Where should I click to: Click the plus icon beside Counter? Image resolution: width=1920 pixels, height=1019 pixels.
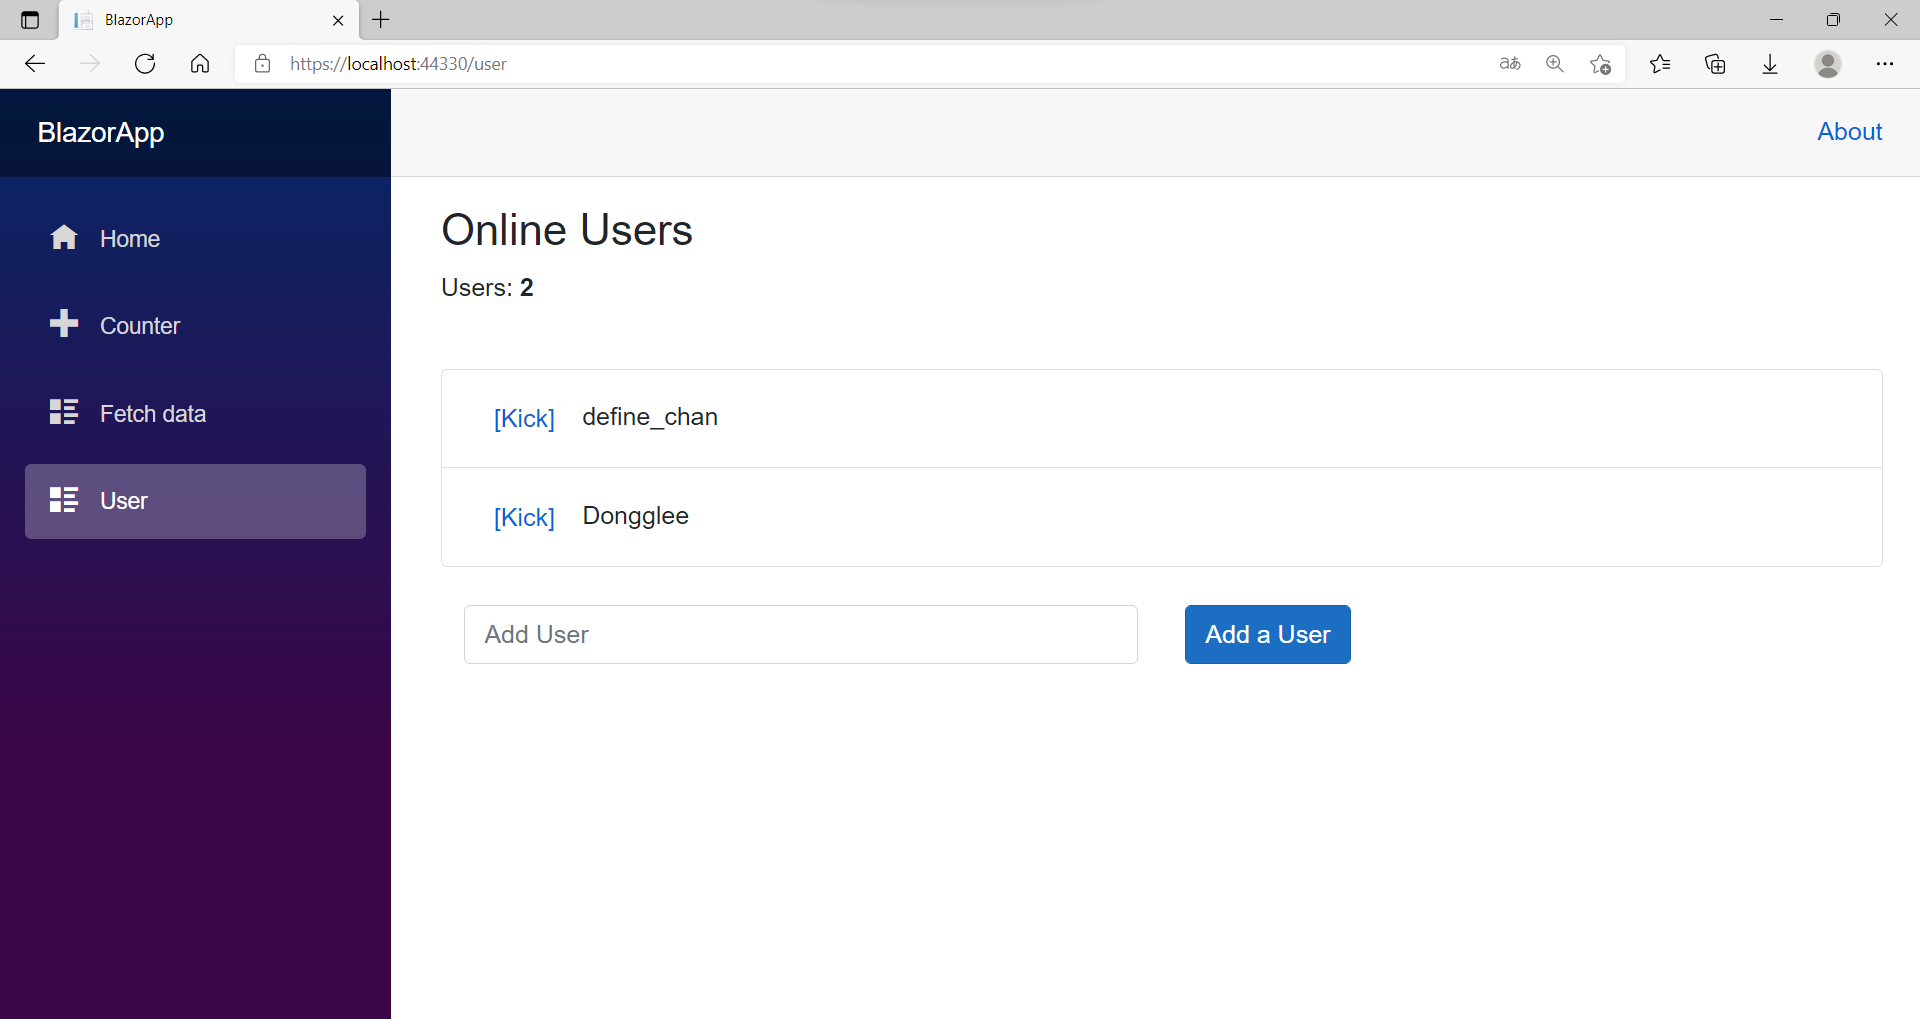click(64, 324)
